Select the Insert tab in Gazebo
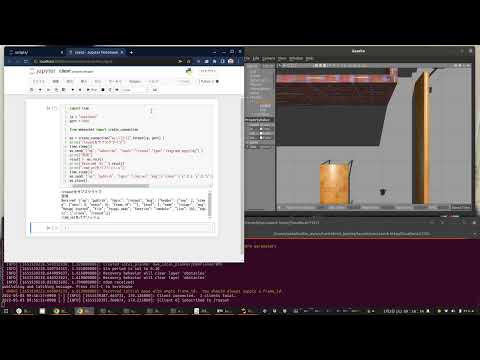The width and height of the screenshot is (480, 360). click(268, 66)
